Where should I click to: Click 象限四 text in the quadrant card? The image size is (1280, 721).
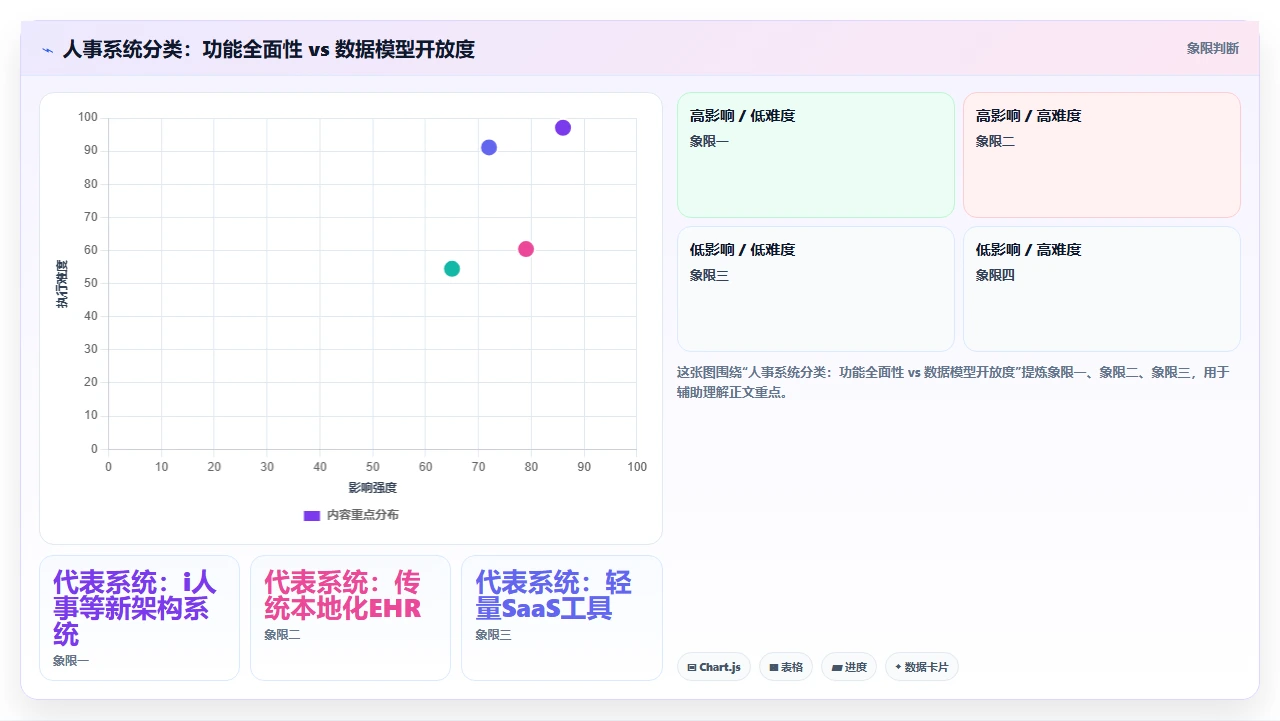point(995,276)
